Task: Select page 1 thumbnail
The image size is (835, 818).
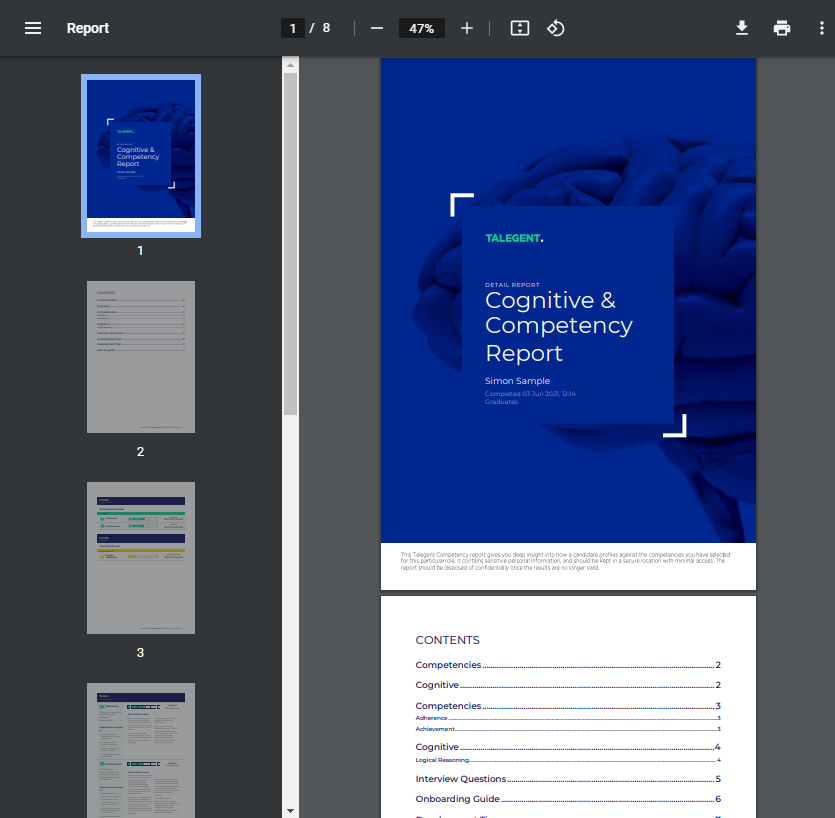Action: point(141,156)
